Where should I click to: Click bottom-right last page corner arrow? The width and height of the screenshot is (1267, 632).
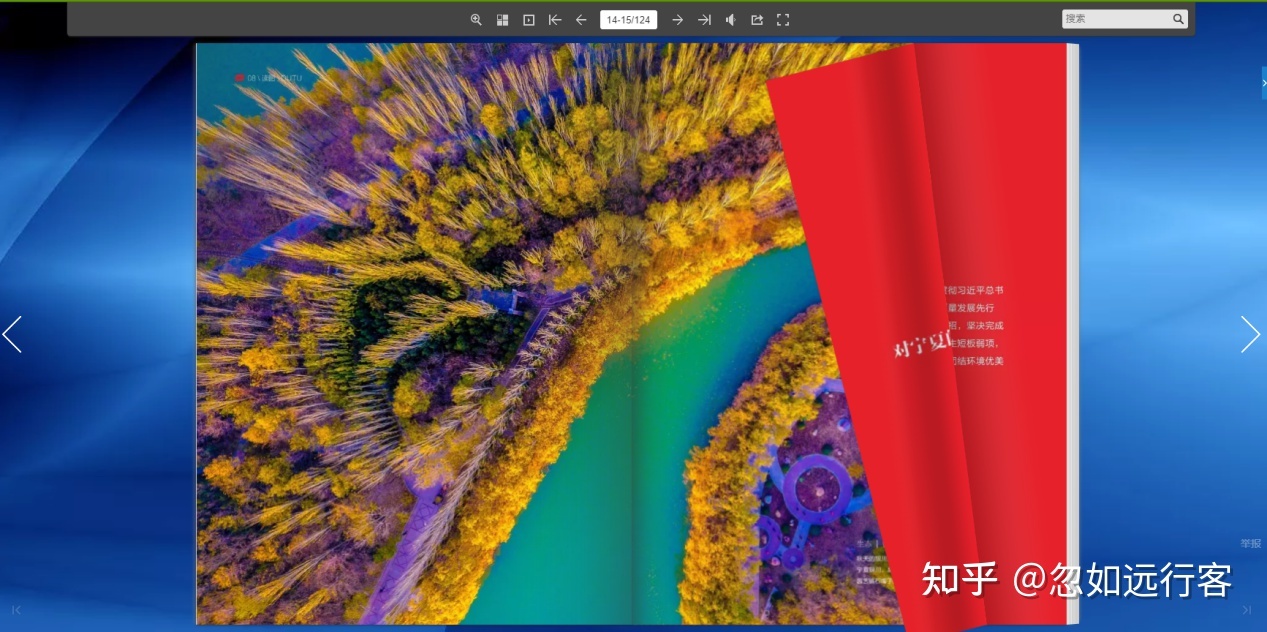point(1246,610)
